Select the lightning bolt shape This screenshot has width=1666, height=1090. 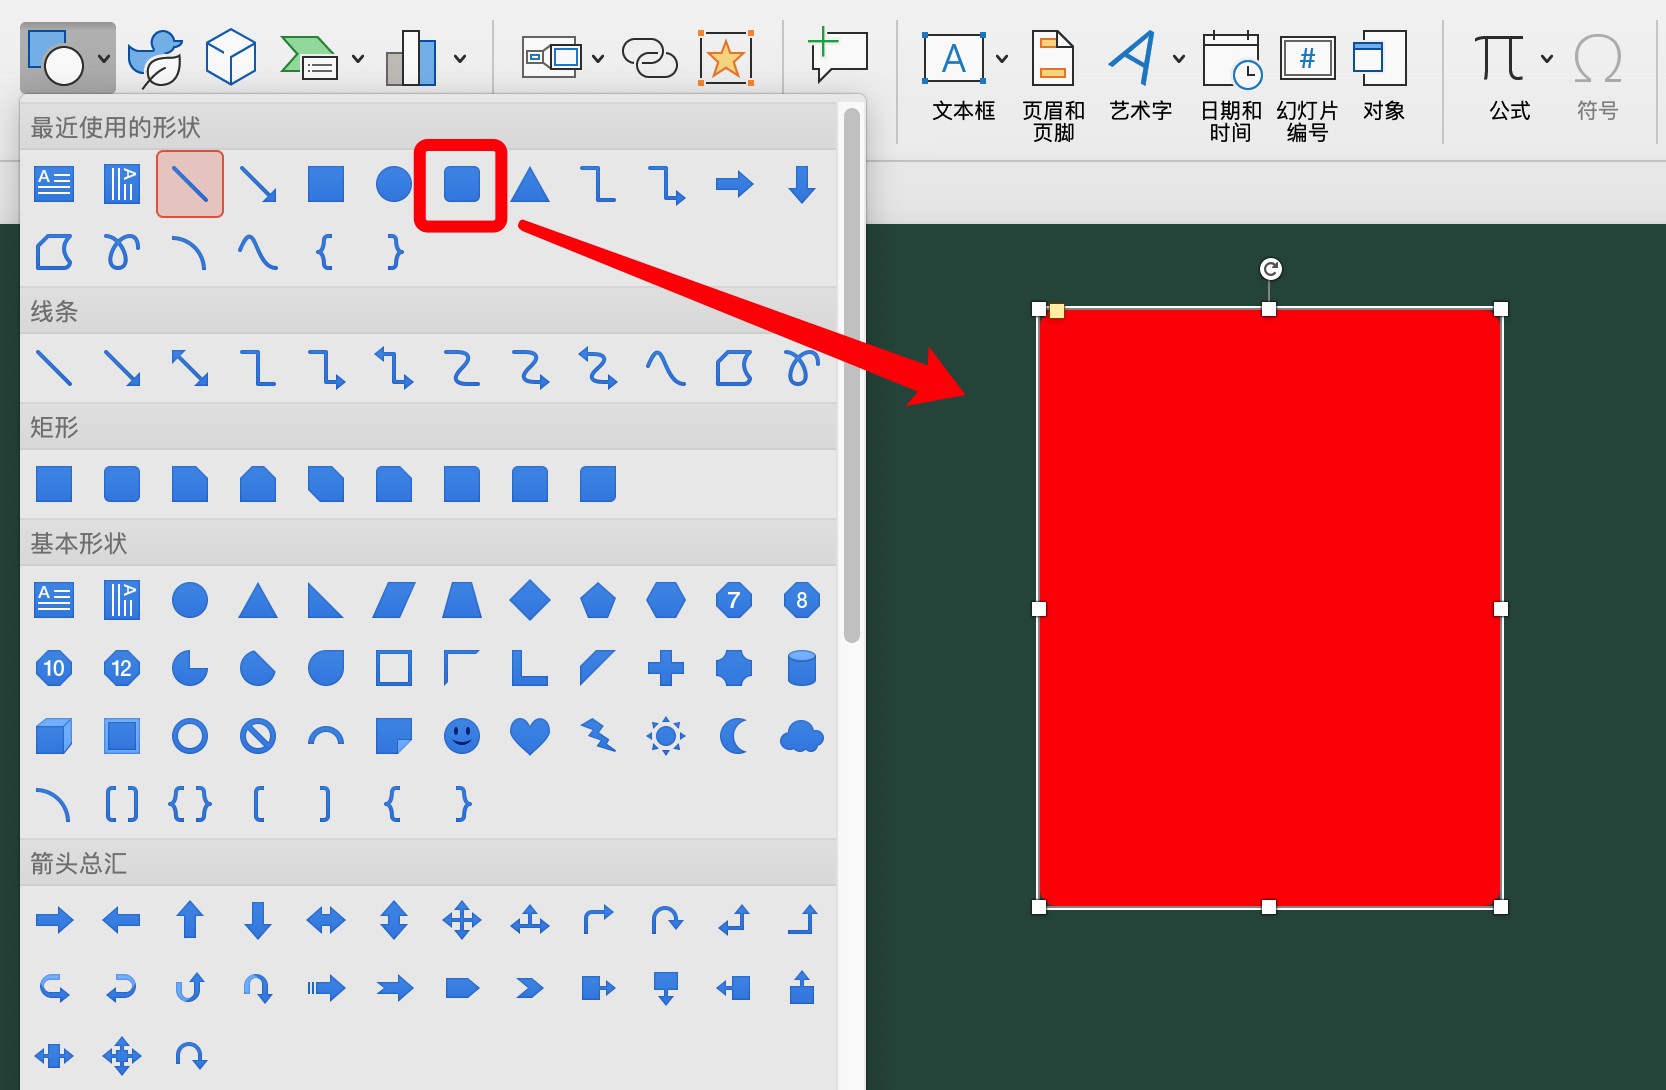[x=598, y=737]
